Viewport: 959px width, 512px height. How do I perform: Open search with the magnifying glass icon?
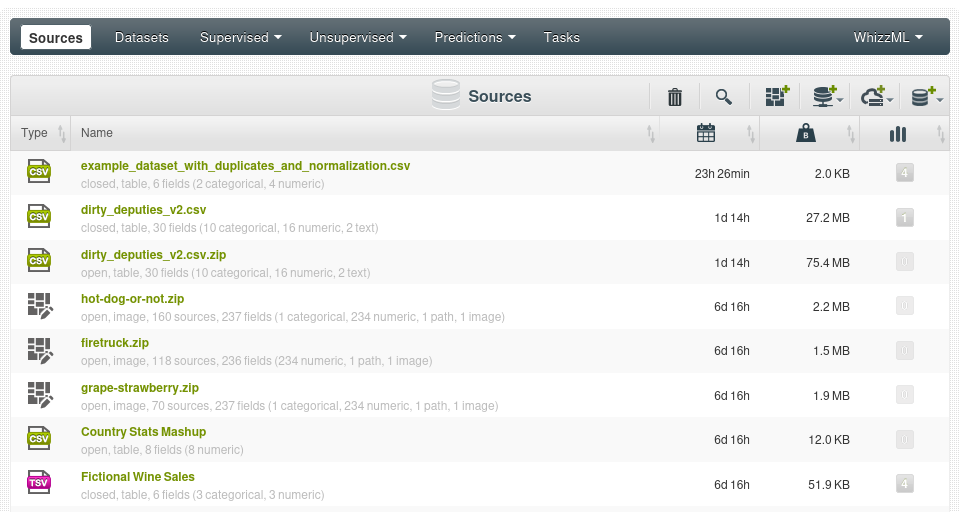coord(724,97)
